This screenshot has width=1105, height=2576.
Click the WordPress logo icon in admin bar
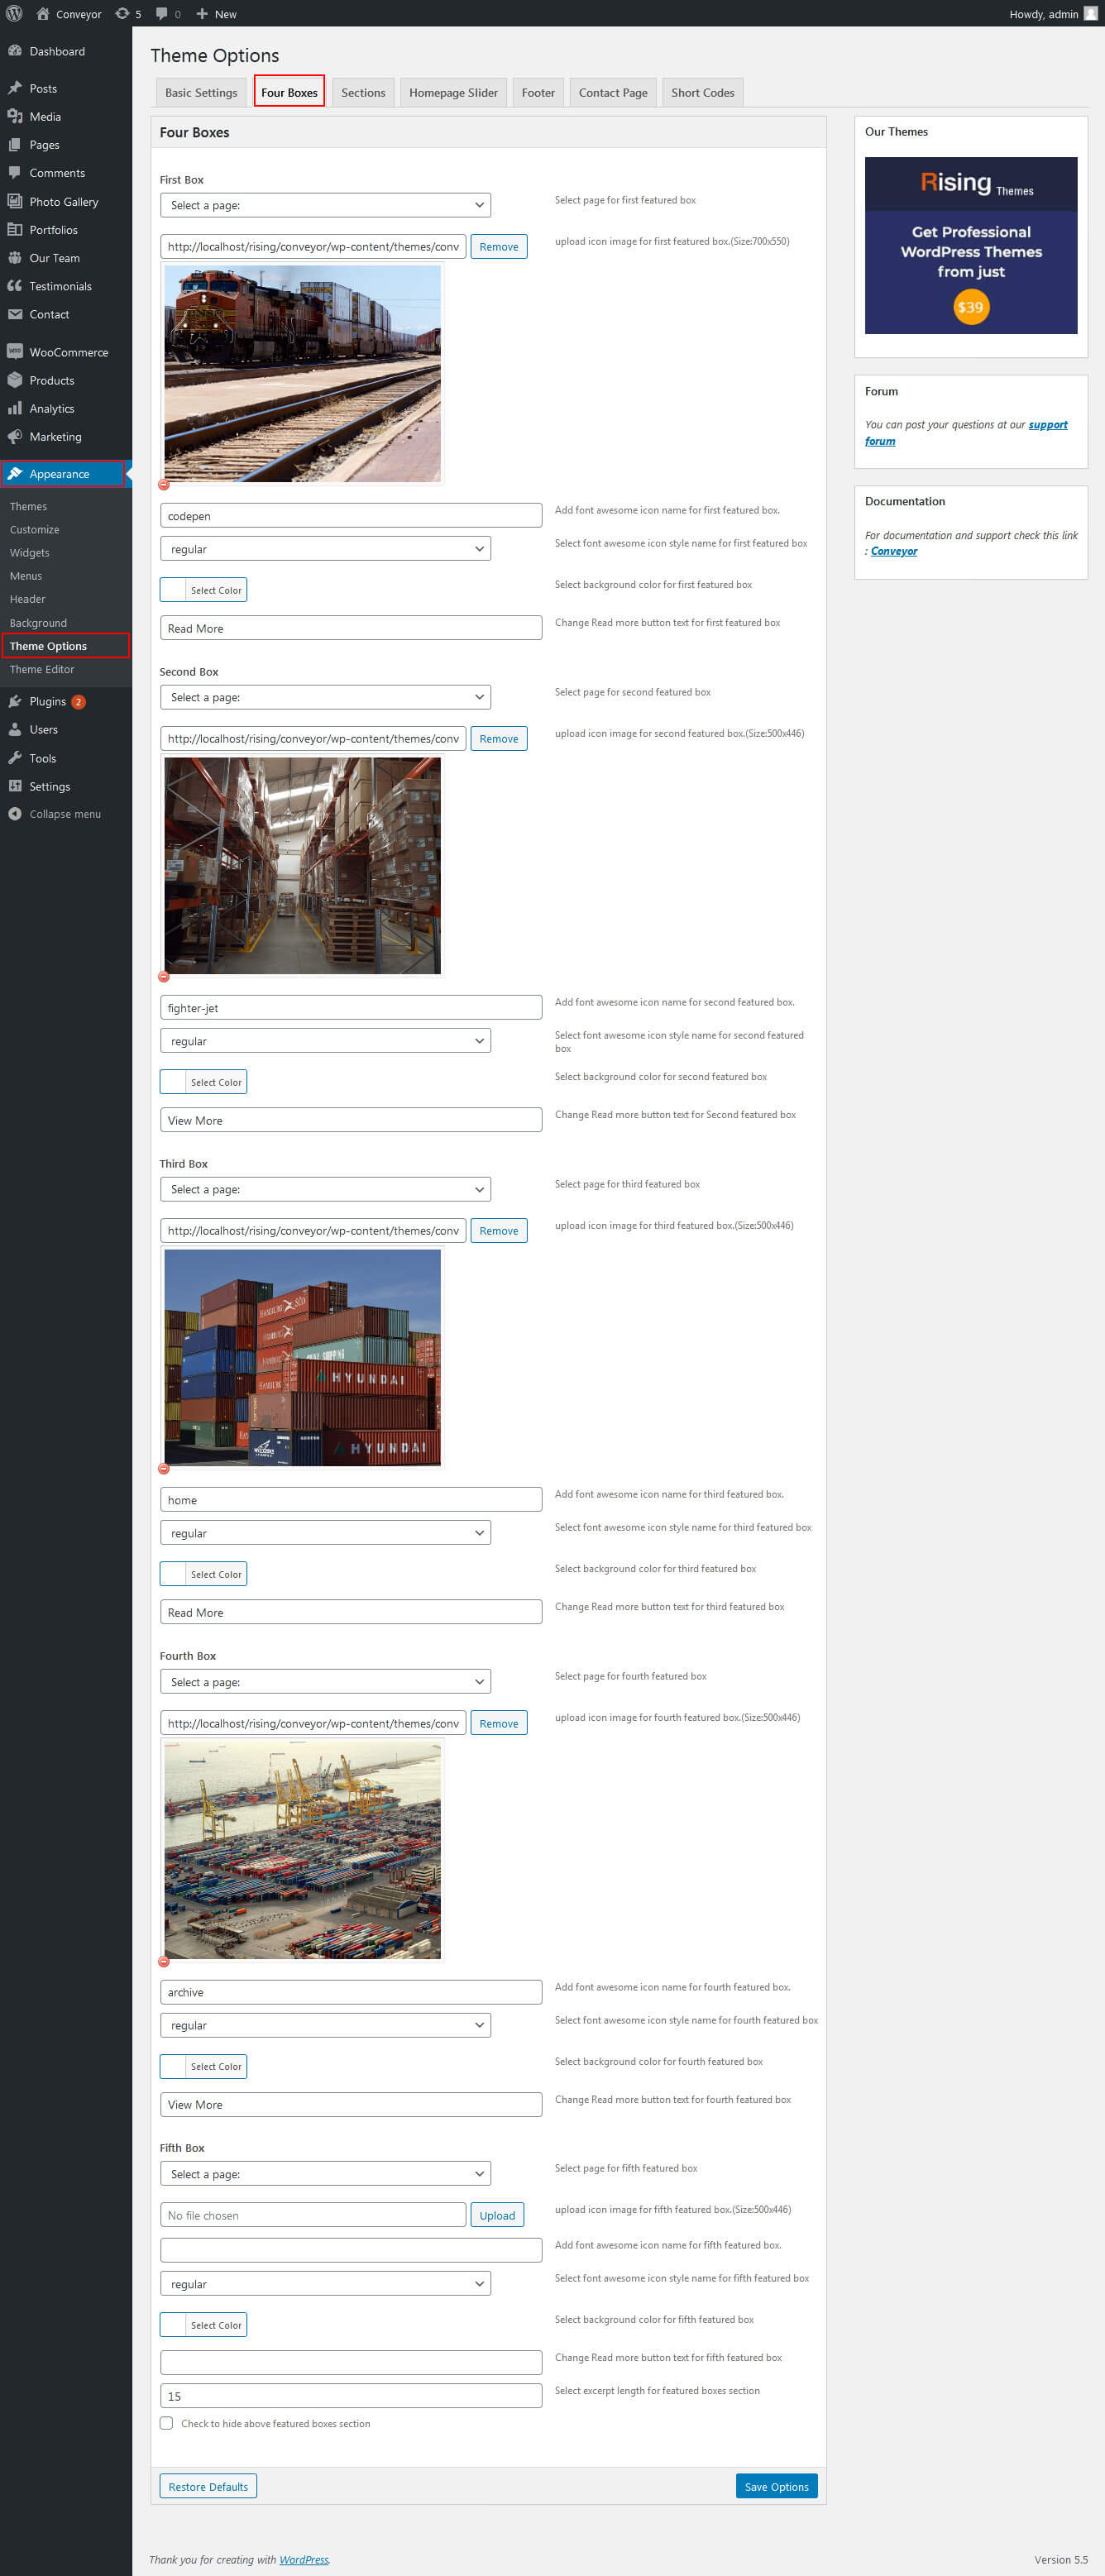pyautogui.click(x=14, y=14)
